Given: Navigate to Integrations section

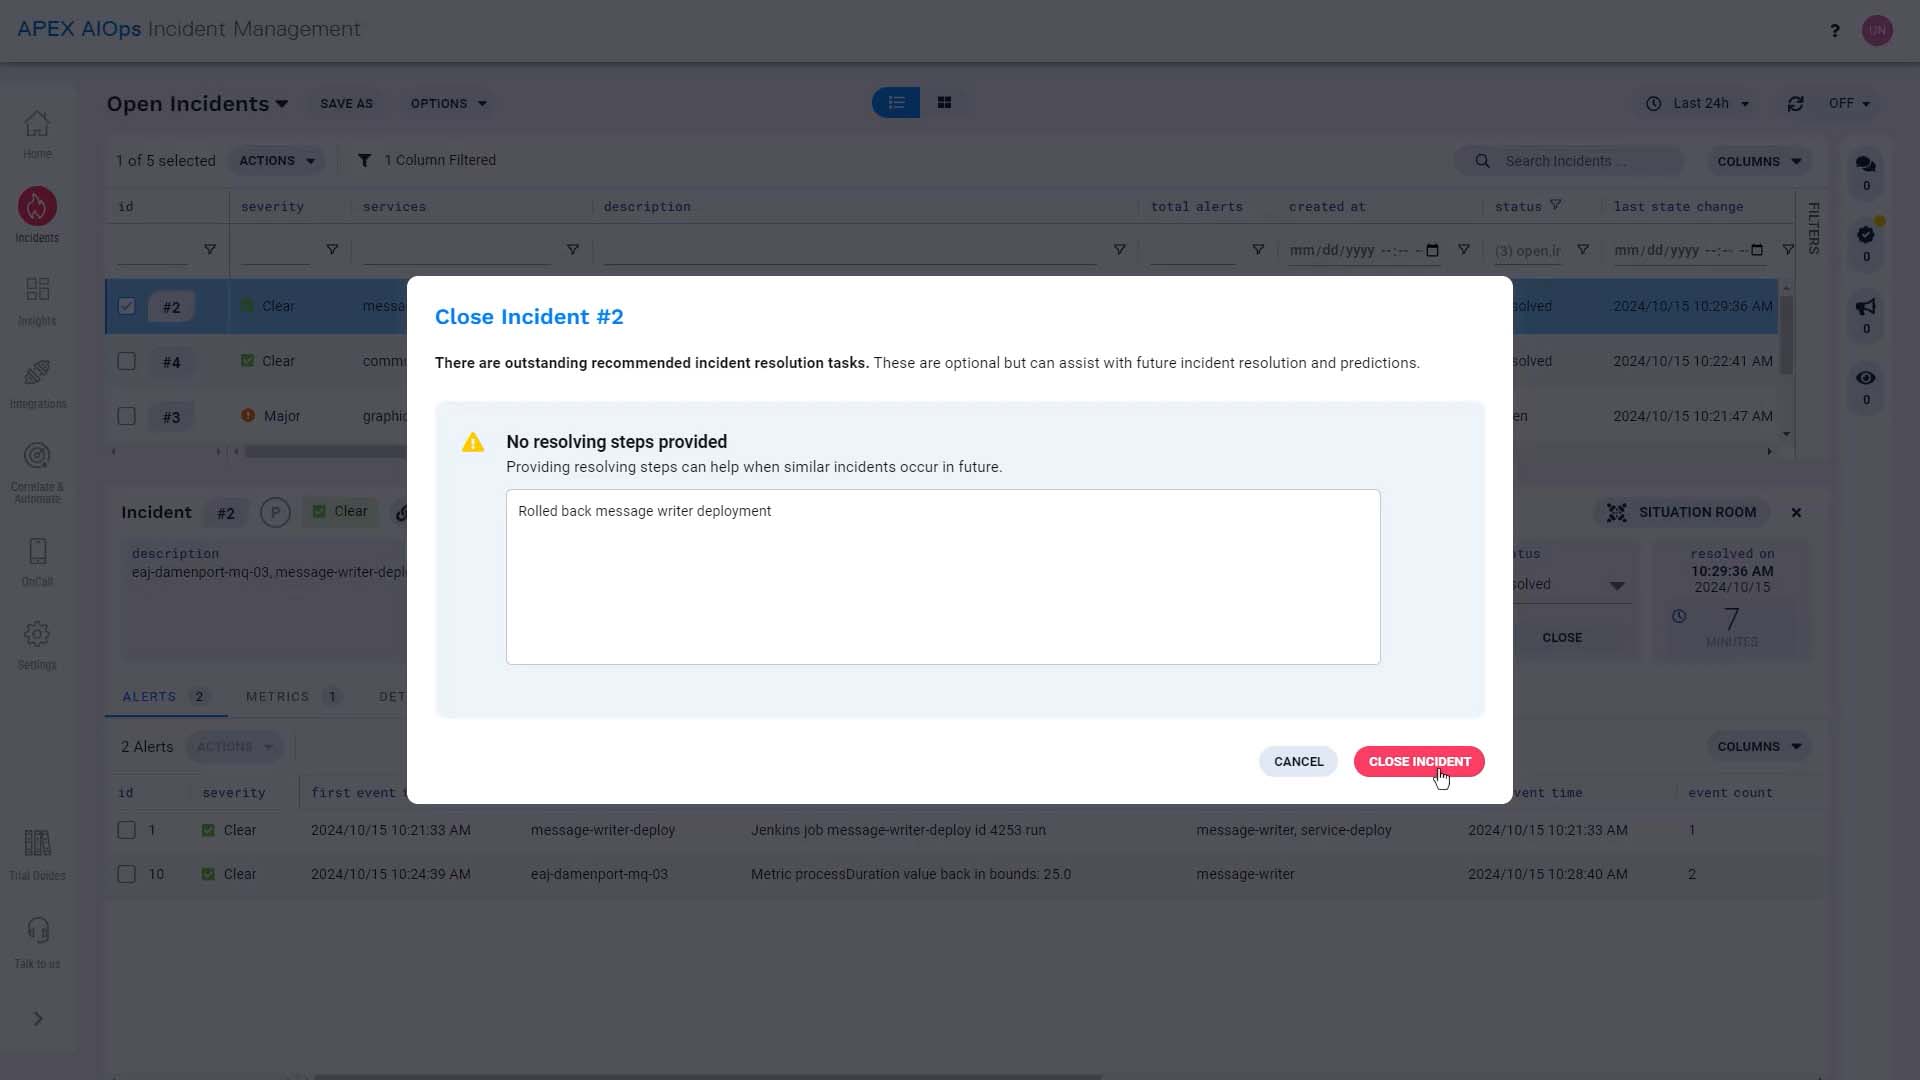Looking at the screenshot, I should [36, 382].
